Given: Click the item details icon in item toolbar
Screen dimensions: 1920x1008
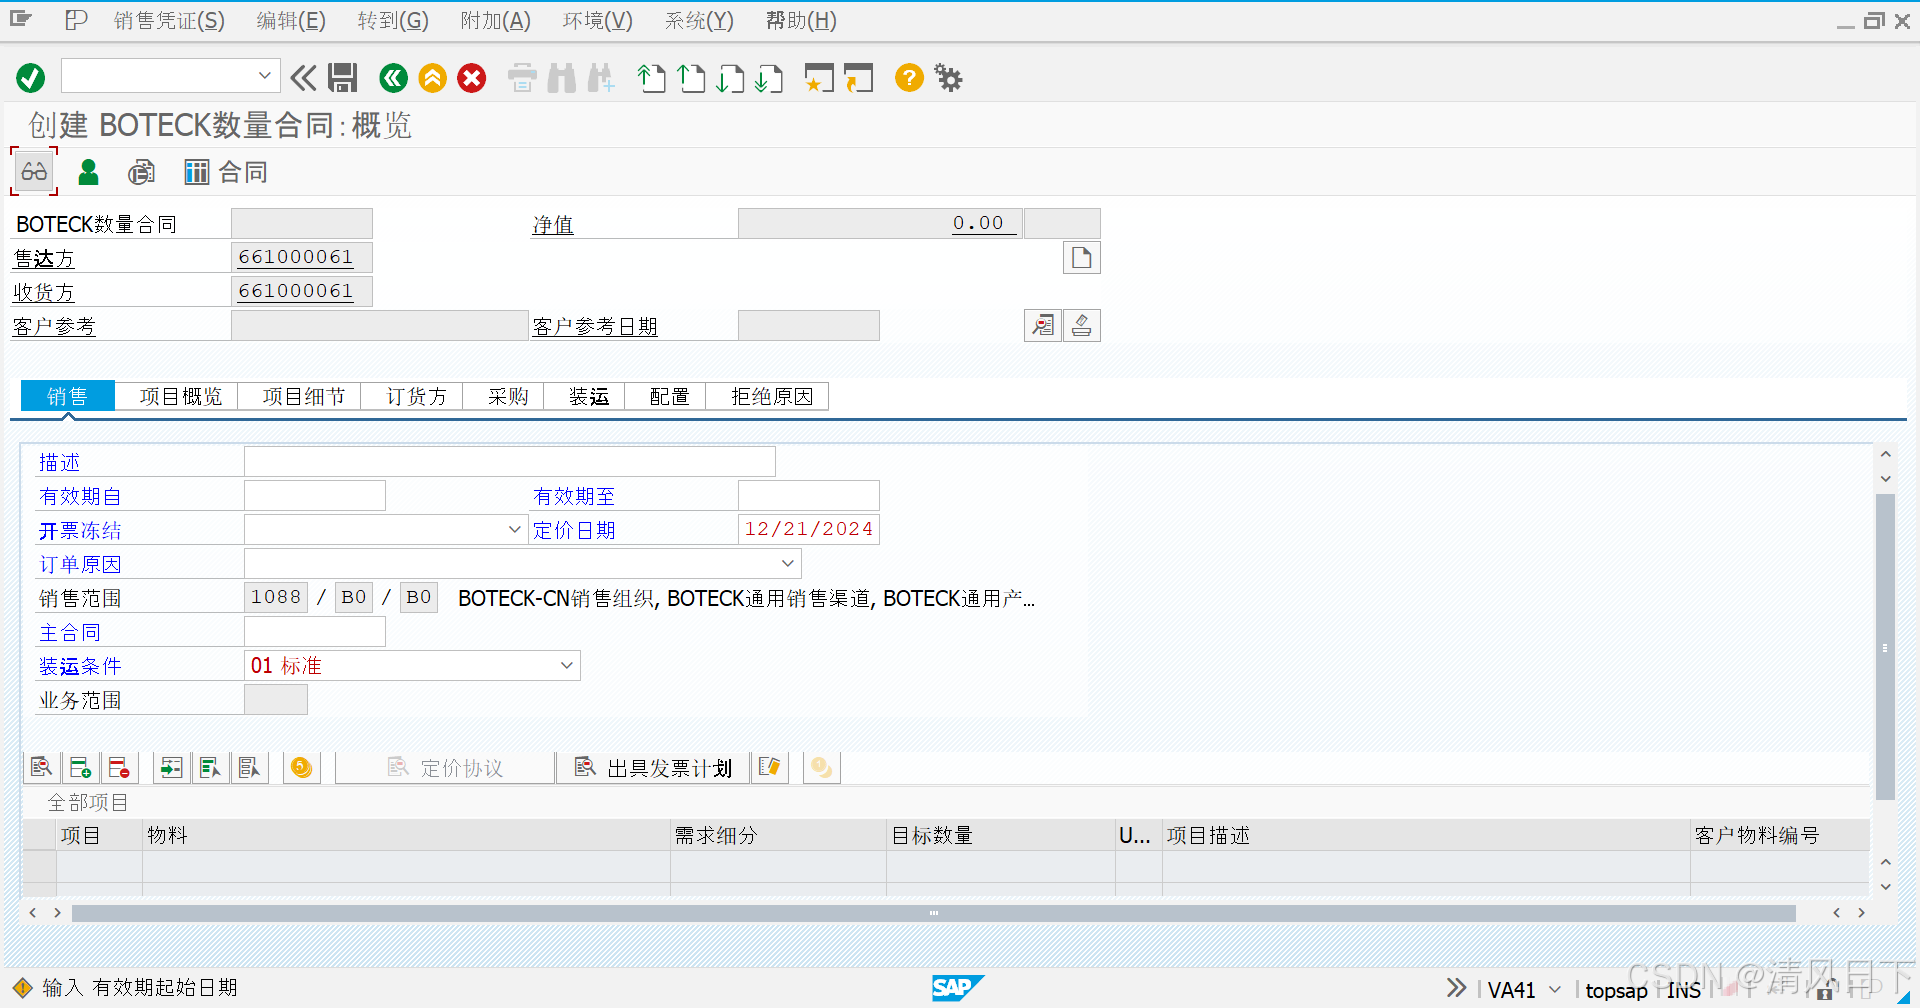Looking at the screenshot, I should [41, 768].
